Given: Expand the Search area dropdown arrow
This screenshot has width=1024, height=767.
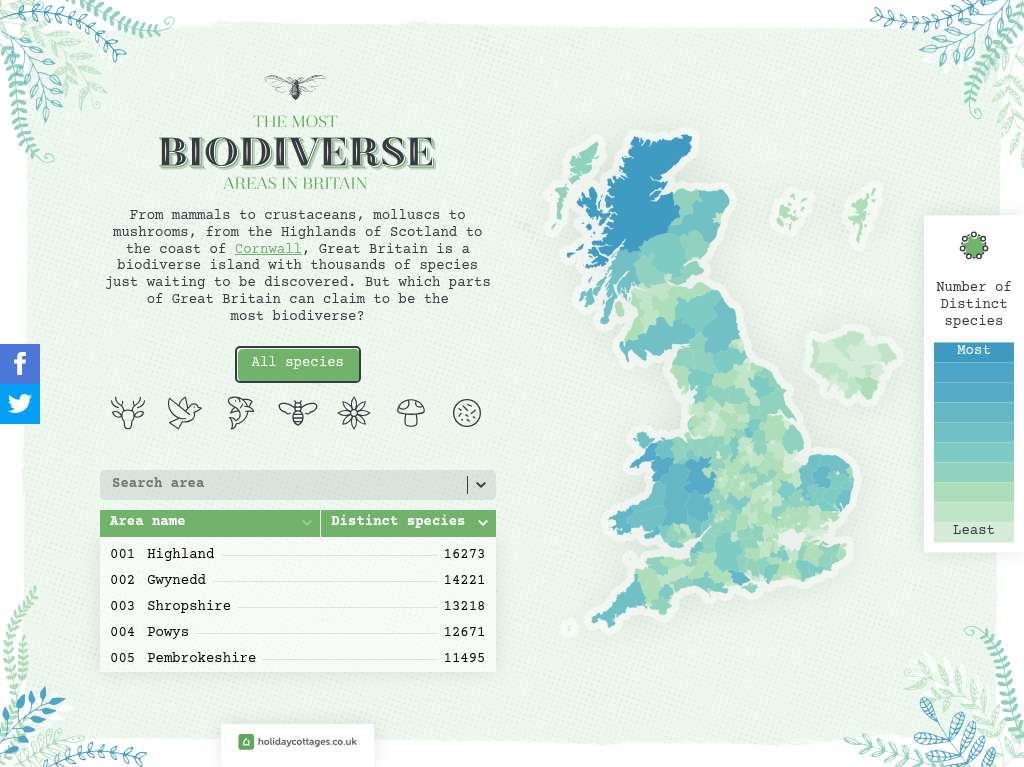Looking at the screenshot, I should [x=481, y=485].
